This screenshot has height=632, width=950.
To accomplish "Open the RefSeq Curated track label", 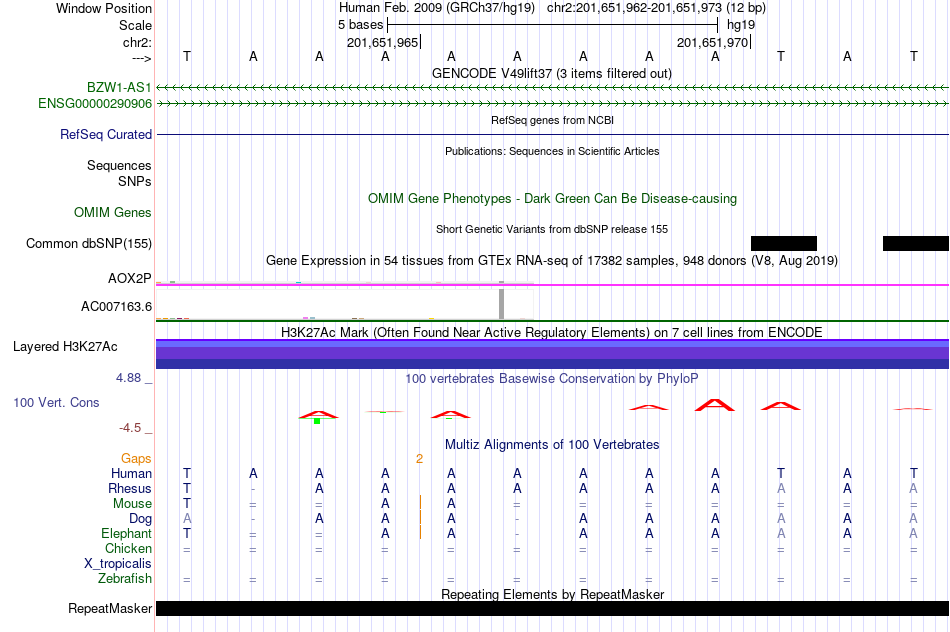I will click(105, 135).
